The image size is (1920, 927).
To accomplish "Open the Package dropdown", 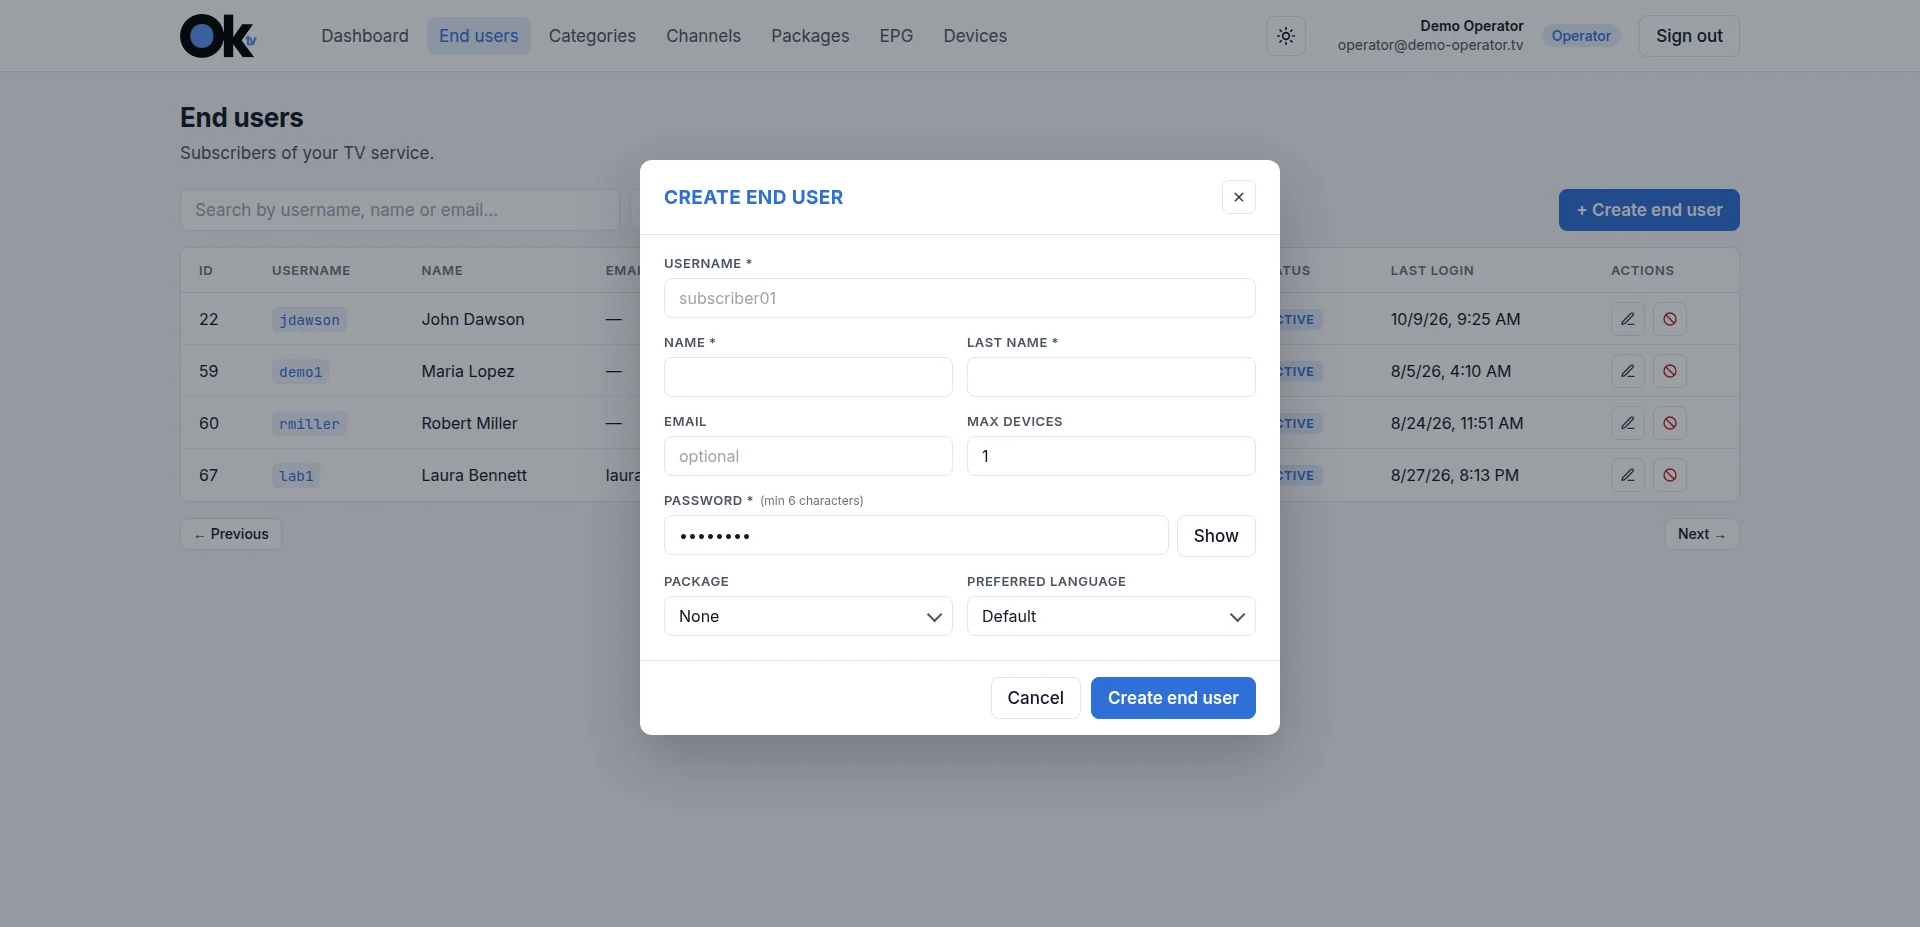I will (808, 616).
